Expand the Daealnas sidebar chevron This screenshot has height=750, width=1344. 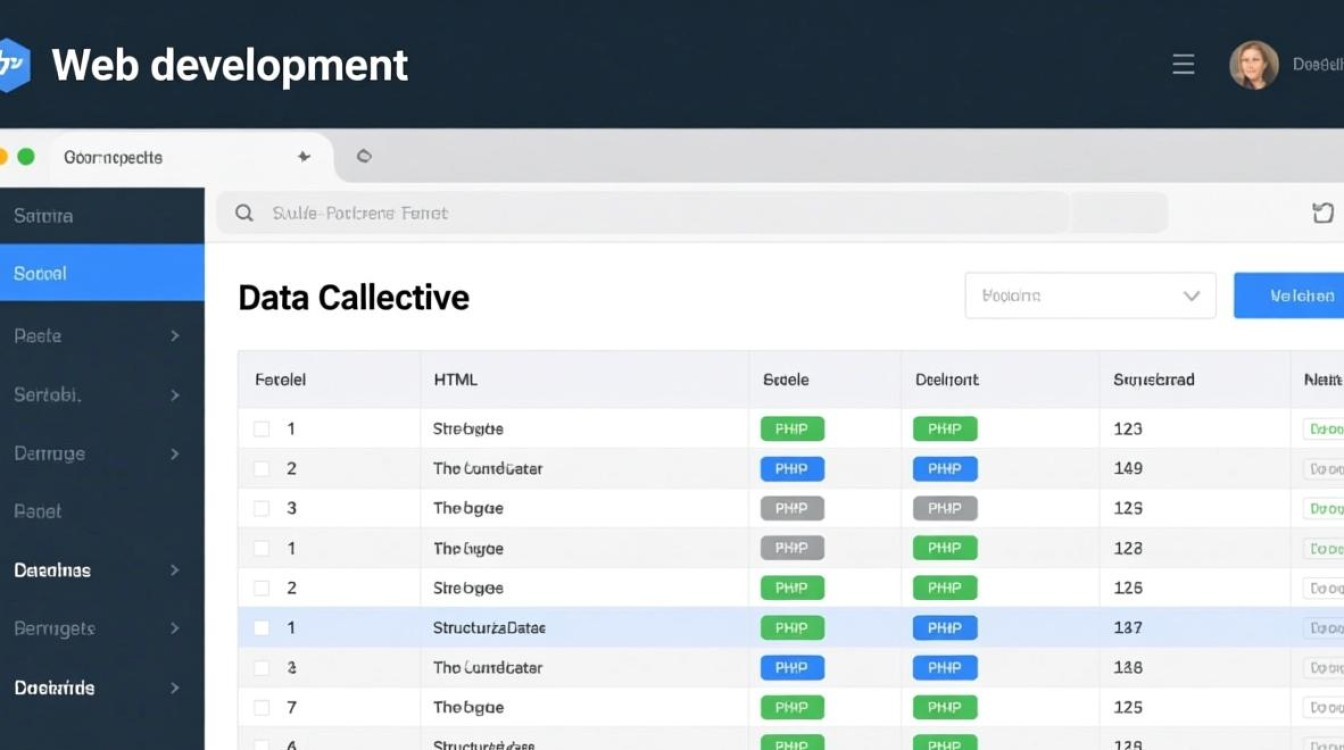click(x=175, y=570)
